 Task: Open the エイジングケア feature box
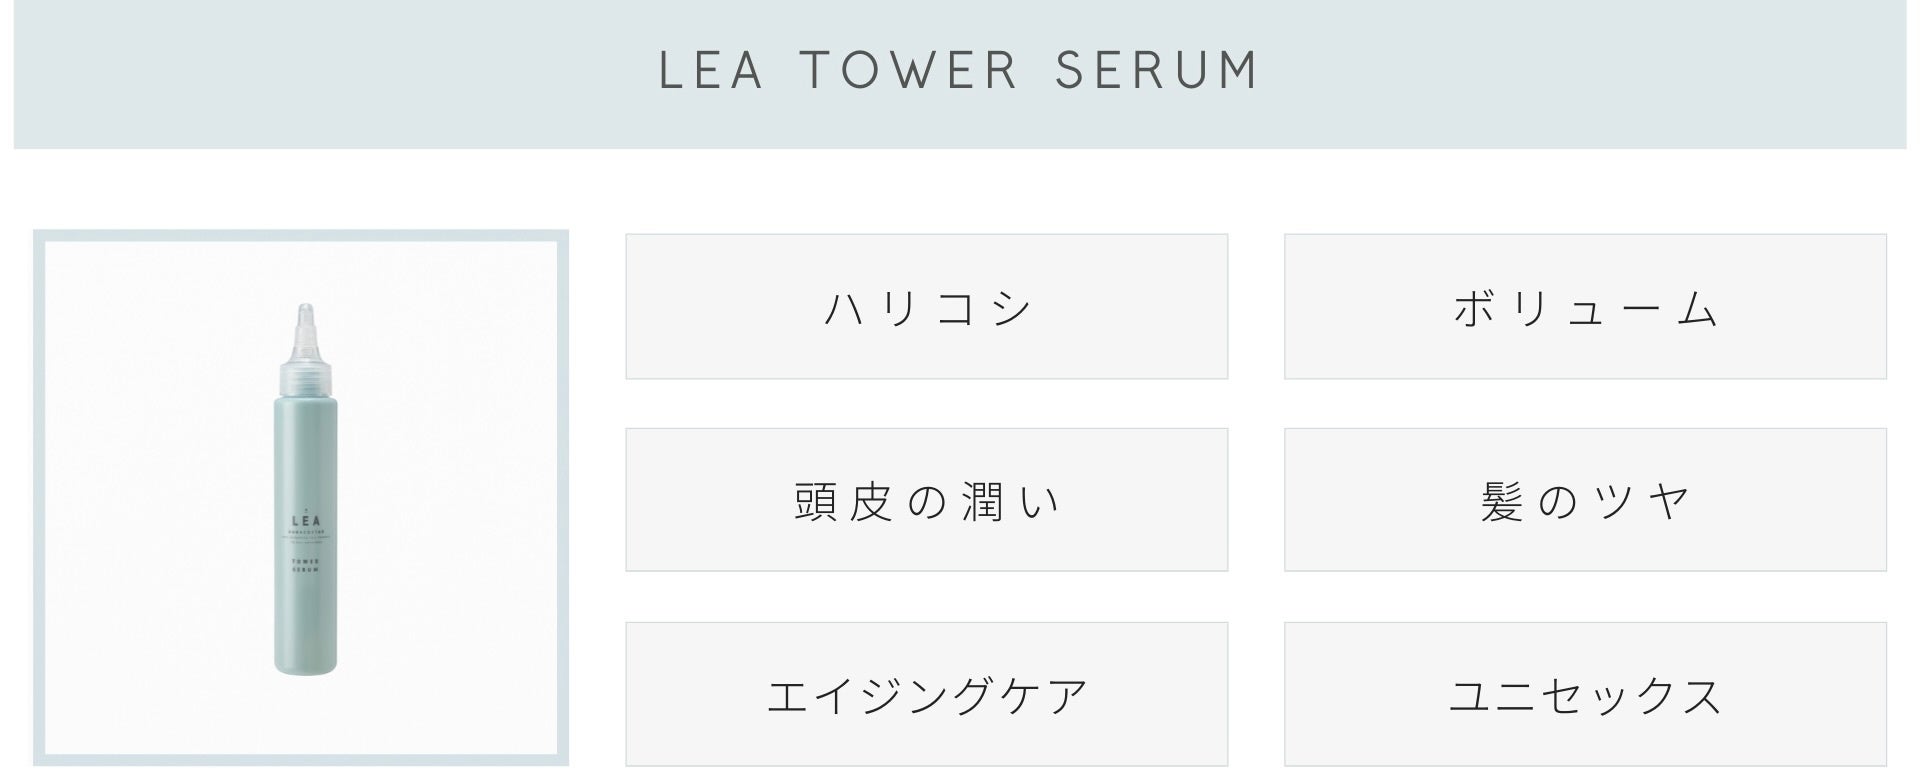coord(926,694)
